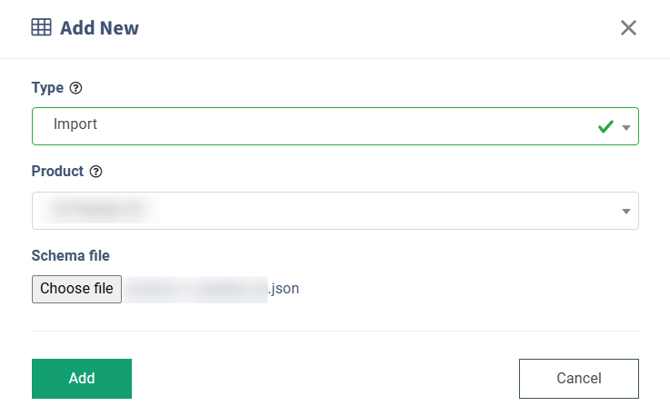Click the Import value text

click(75, 125)
